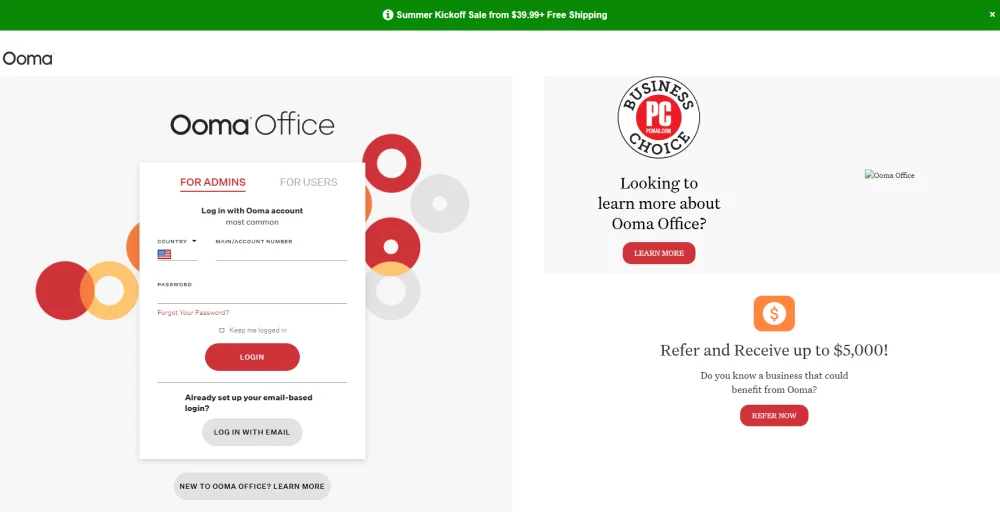Viewport: 1000px width, 512px height.
Task: Focus the Password input field
Action: click(x=252, y=296)
